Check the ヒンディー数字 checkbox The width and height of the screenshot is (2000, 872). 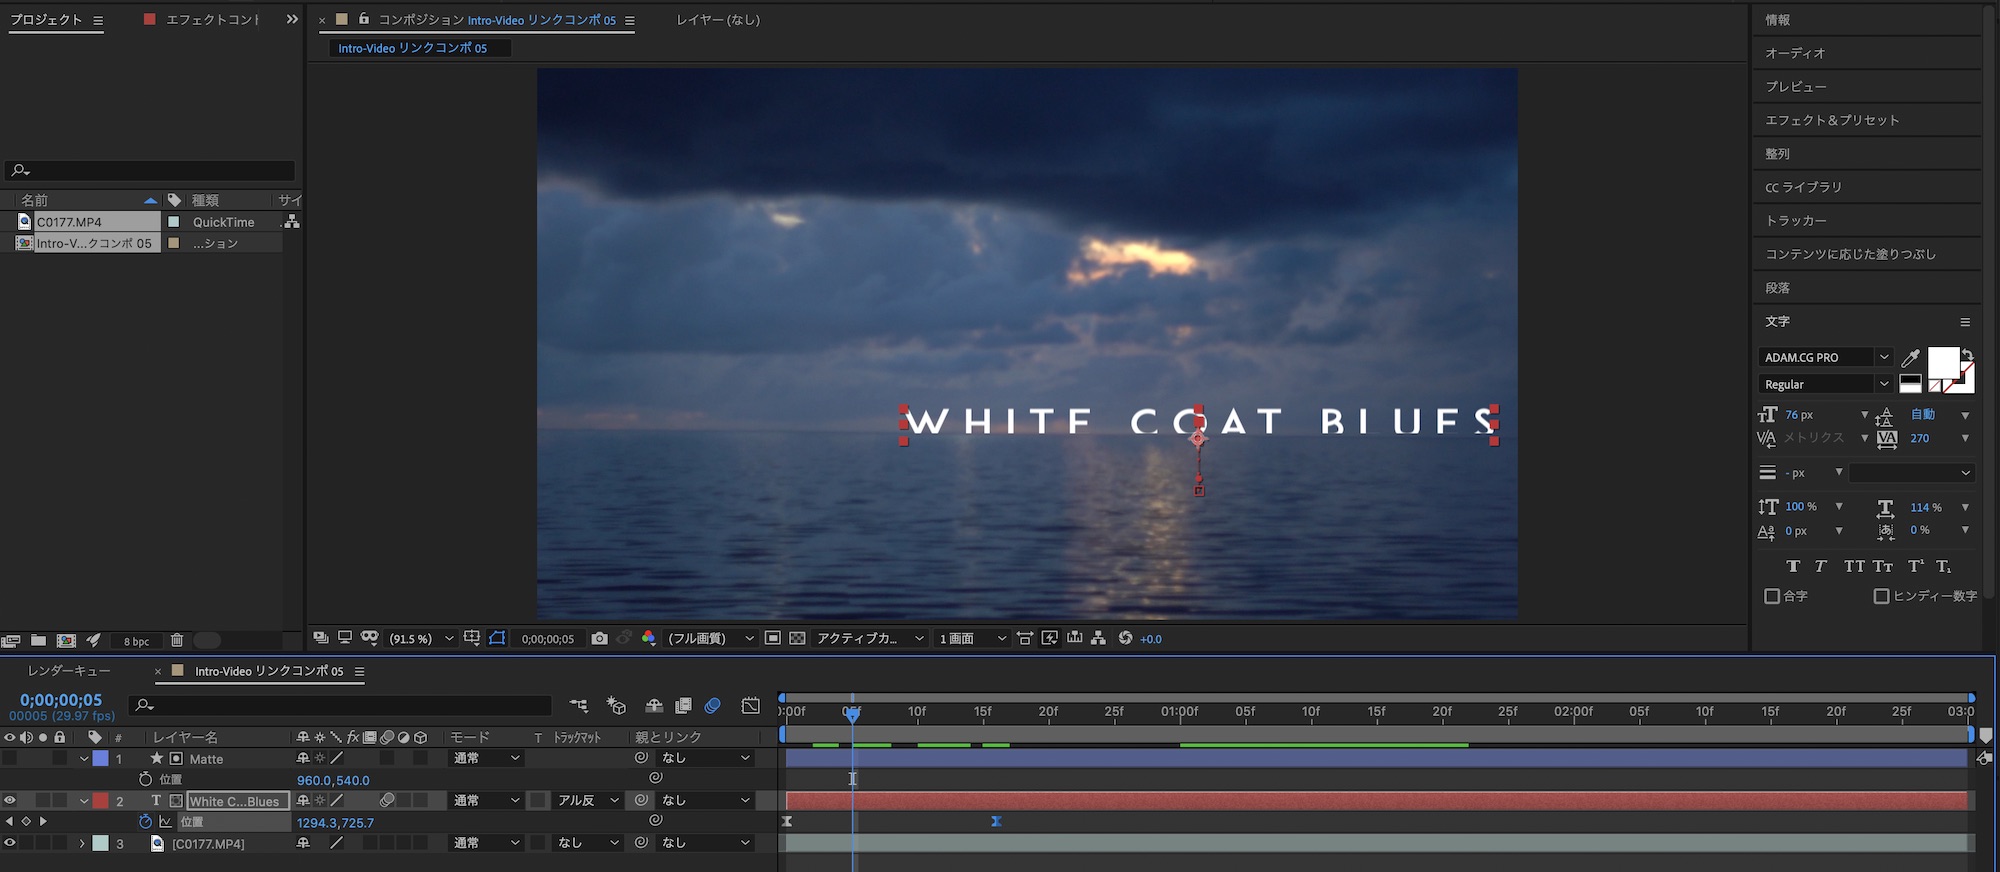tap(1881, 596)
